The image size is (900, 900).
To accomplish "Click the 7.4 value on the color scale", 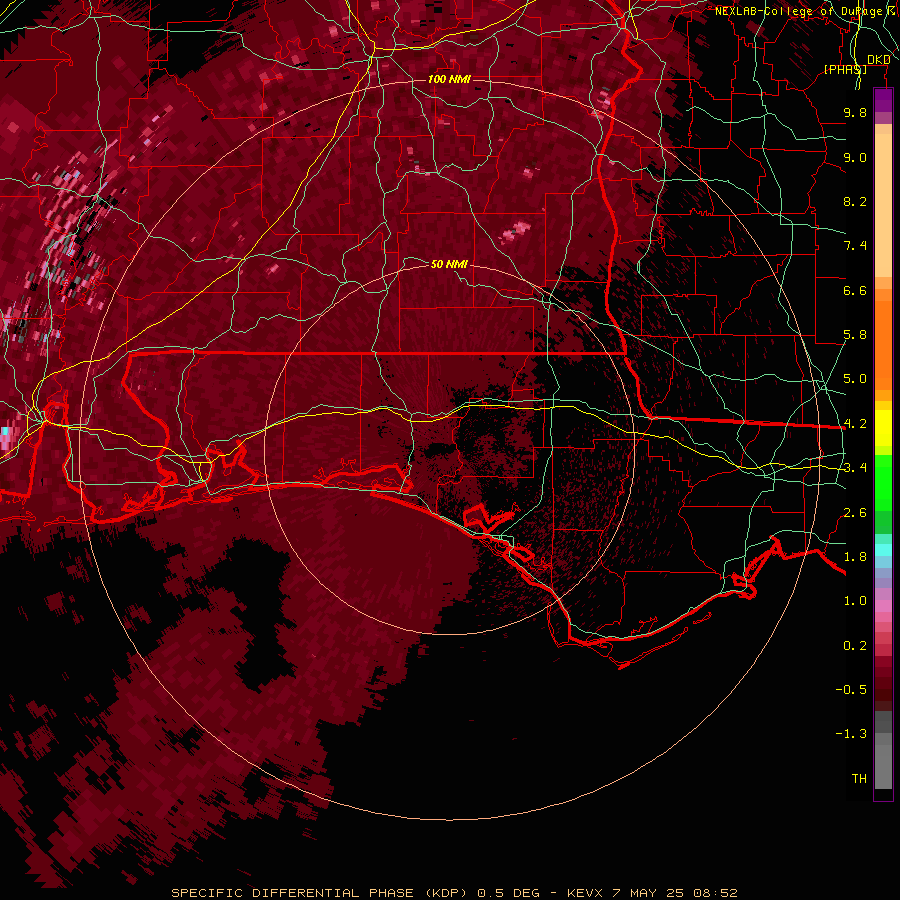I will [x=855, y=246].
